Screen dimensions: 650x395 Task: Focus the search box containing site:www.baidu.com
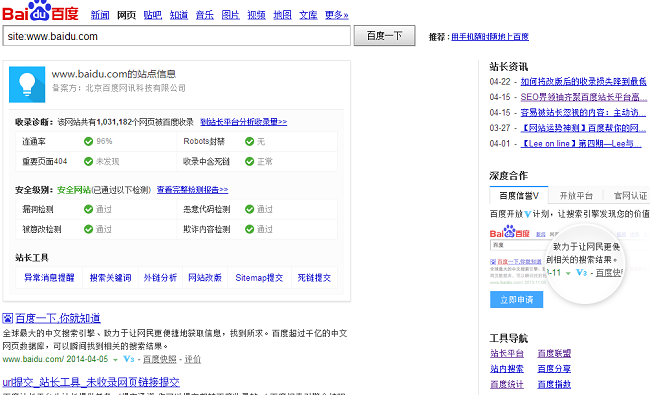tap(177, 36)
